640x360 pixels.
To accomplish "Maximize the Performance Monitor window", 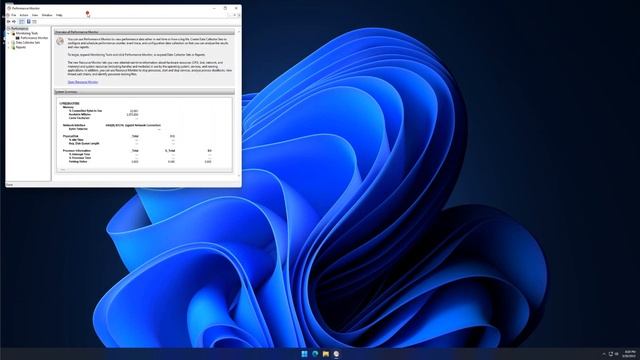I will point(225,8).
